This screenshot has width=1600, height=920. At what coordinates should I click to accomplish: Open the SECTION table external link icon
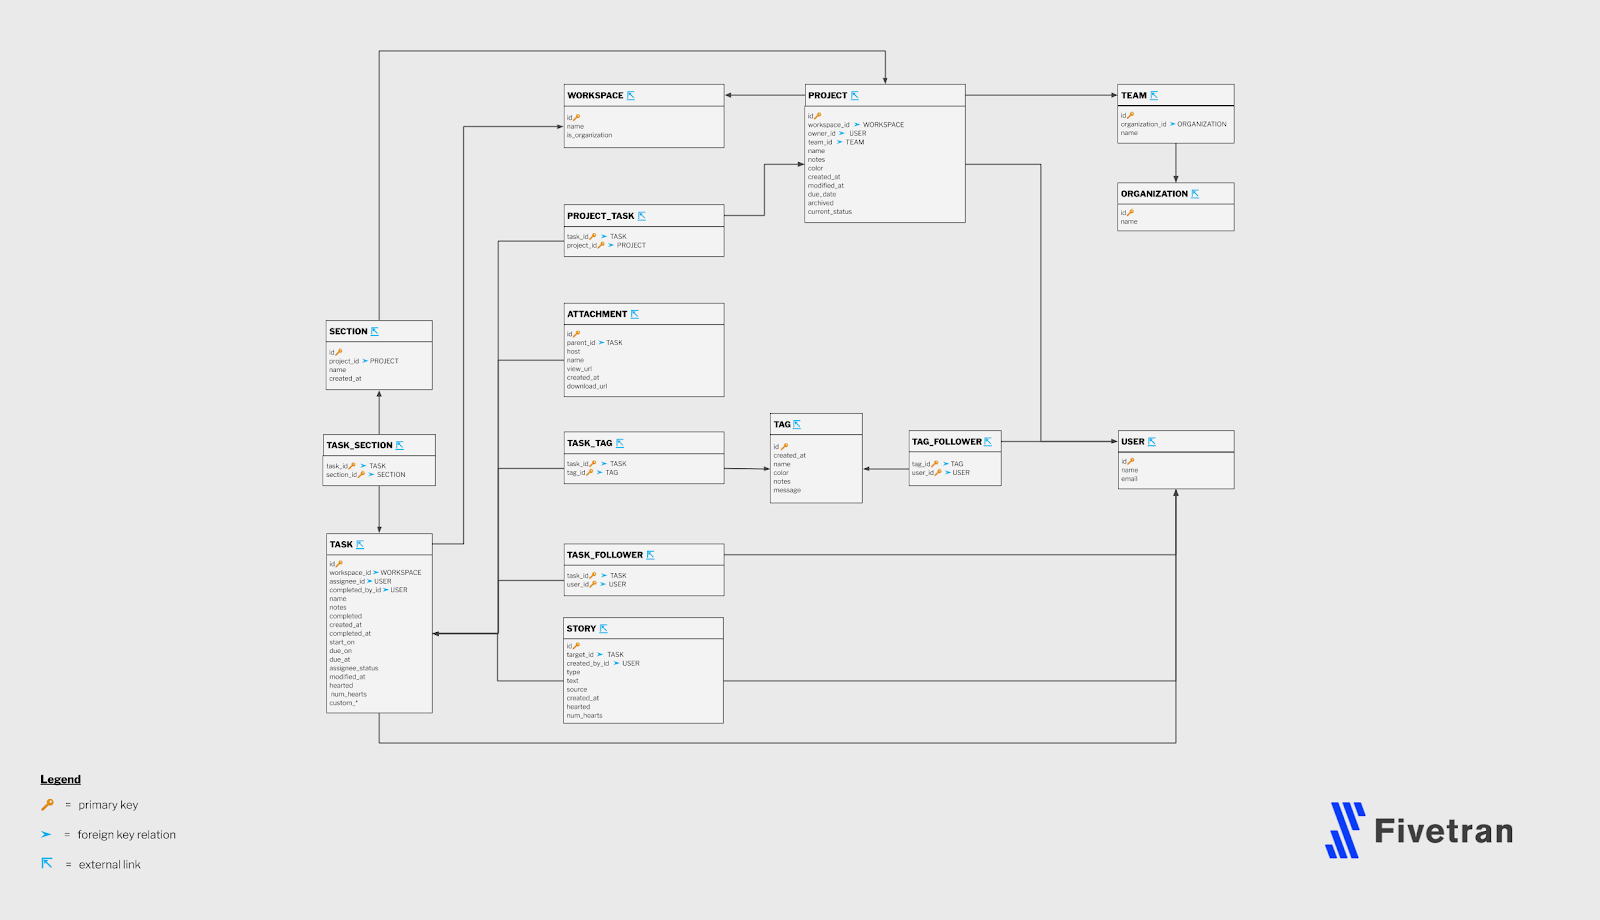375,331
